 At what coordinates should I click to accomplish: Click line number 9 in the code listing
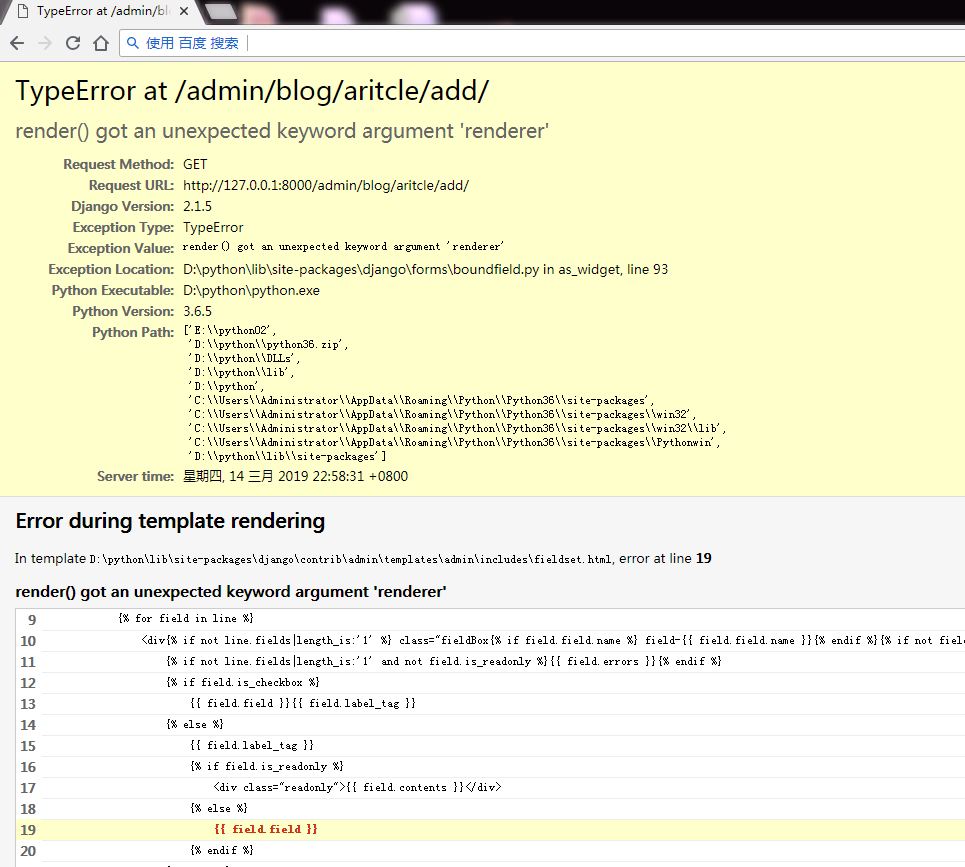coord(31,619)
